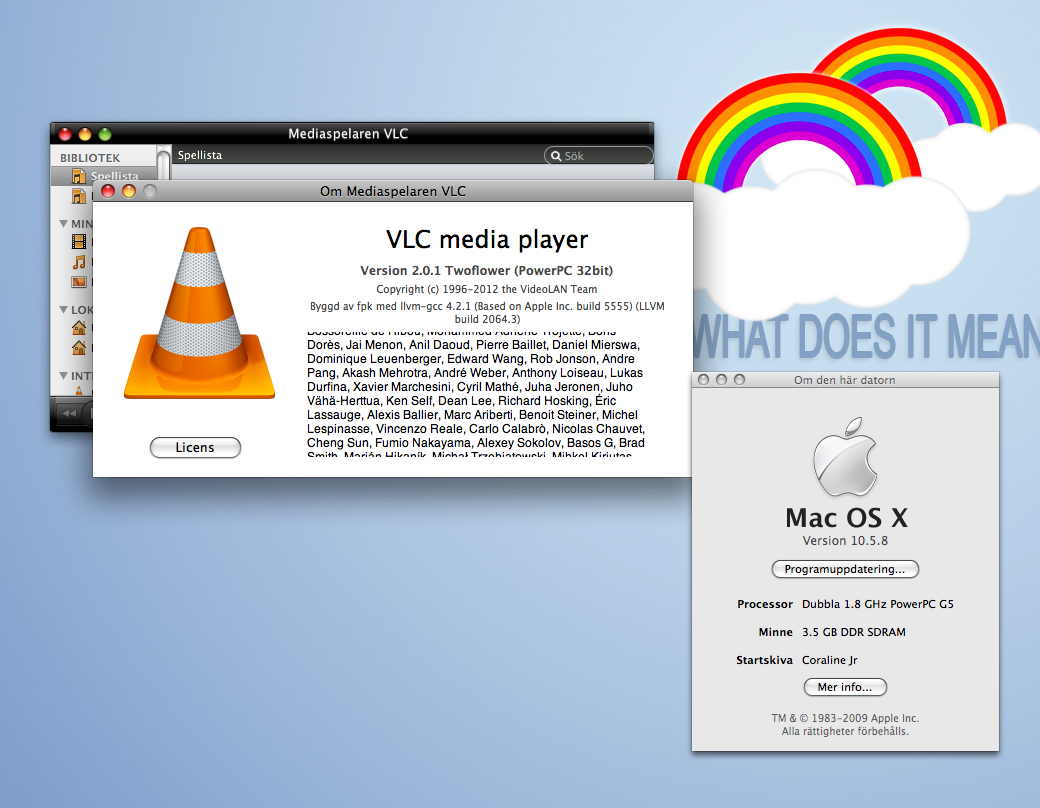Focus the Sök search field
1040x808 pixels.
coord(598,156)
